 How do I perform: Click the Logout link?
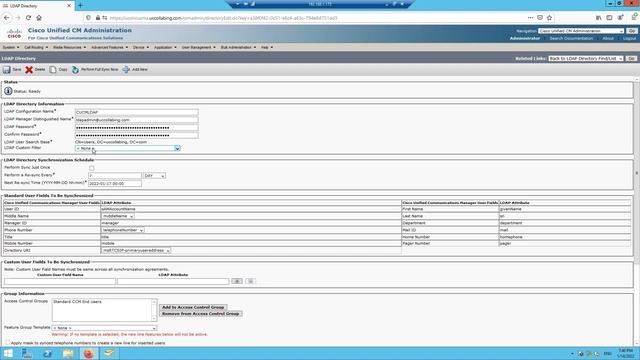tap(629, 38)
